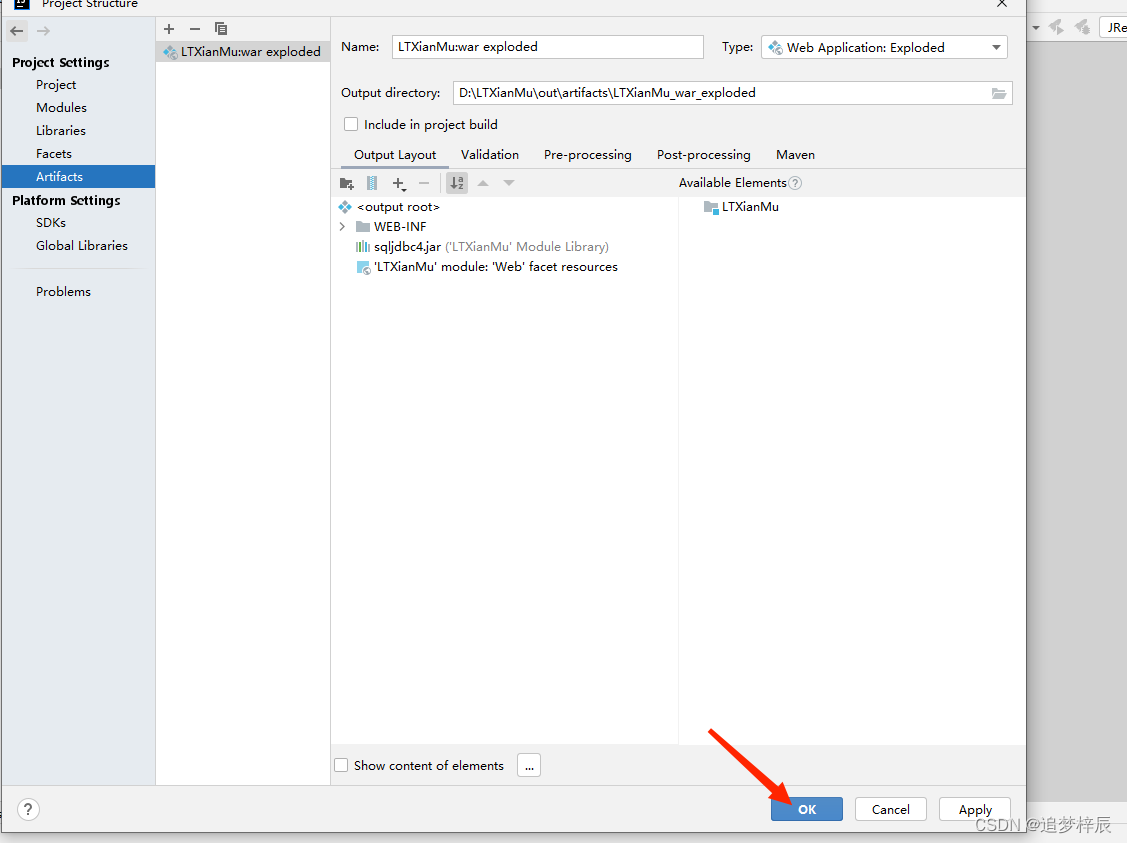Select the sqljdbc4.jar library entry
Image resolution: width=1127 pixels, height=843 pixels.
pyautogui.click(x=482, y=247)
